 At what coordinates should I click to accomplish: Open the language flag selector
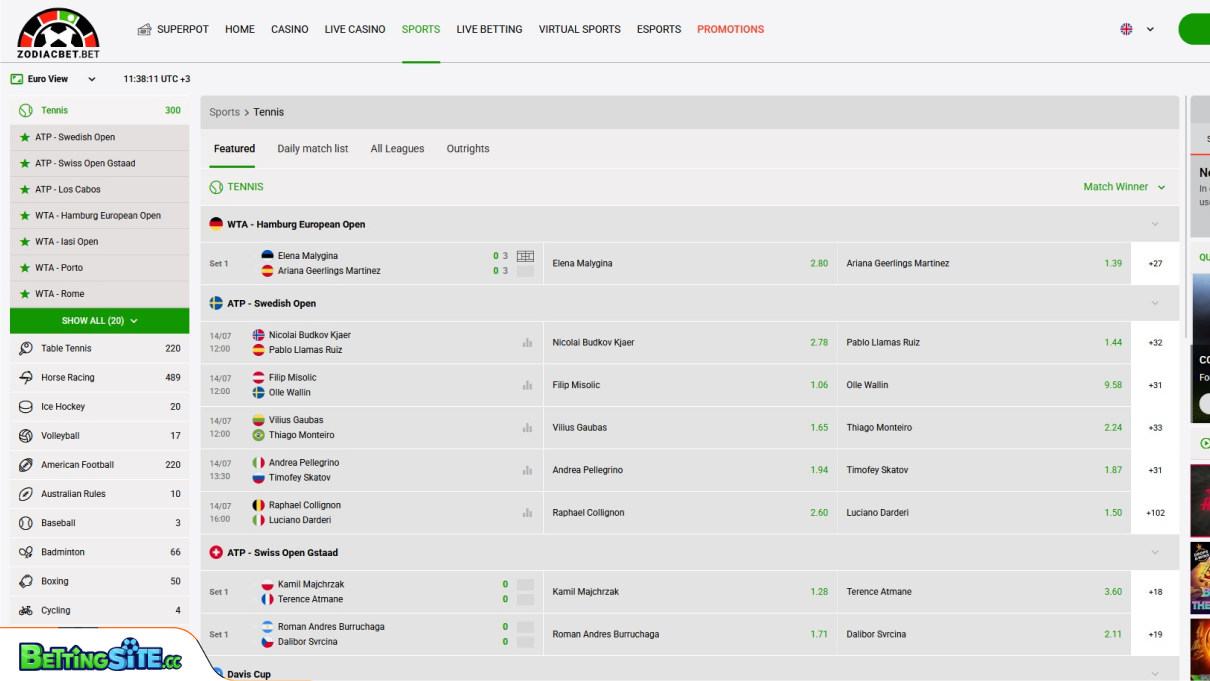click(x=1136, y=30)
